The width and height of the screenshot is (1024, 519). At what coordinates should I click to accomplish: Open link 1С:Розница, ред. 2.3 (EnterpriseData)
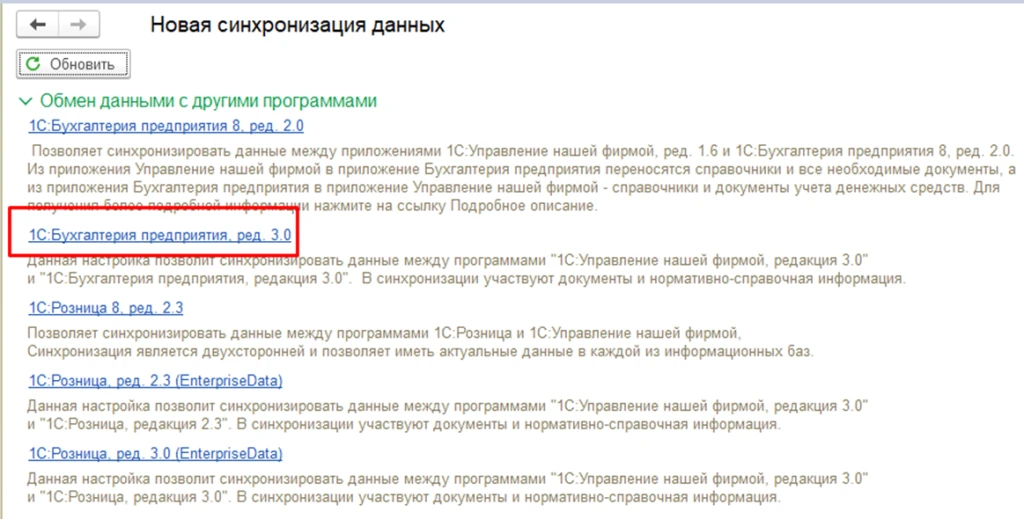point(155,381)
